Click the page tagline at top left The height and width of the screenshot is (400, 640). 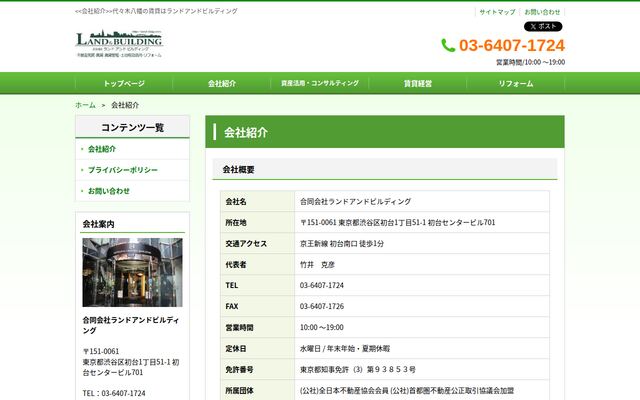[156, 11]
